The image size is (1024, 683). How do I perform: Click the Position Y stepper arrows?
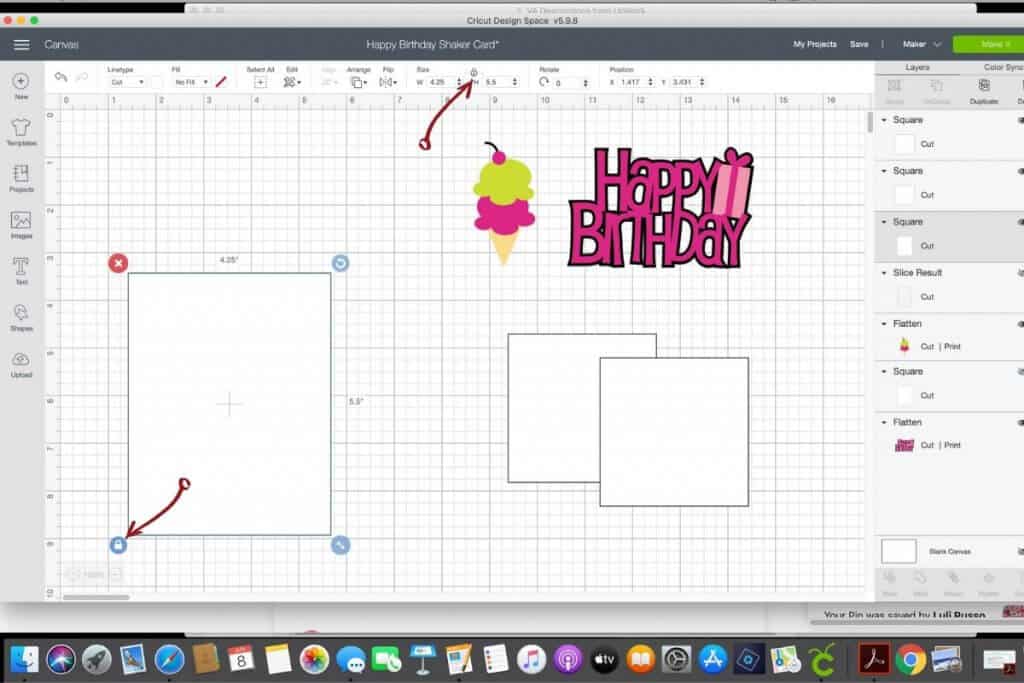coord(702,82)
